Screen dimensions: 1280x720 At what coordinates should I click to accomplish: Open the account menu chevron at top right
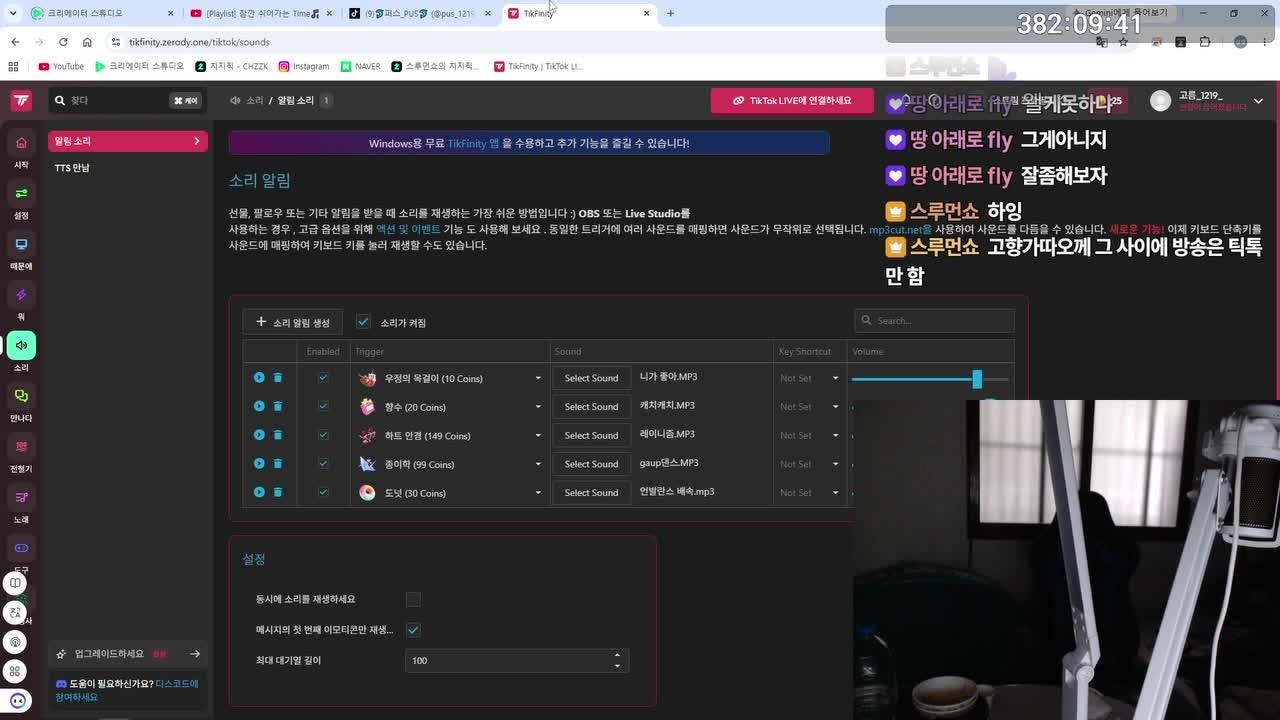click(1258, 101)
